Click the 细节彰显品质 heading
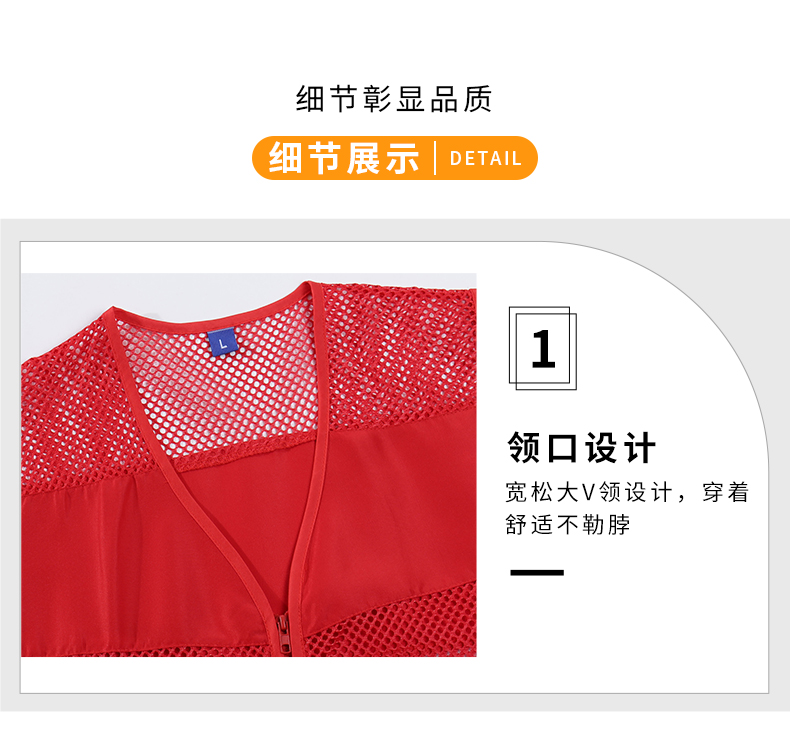790x735 pixels. [x=394, y=99]
